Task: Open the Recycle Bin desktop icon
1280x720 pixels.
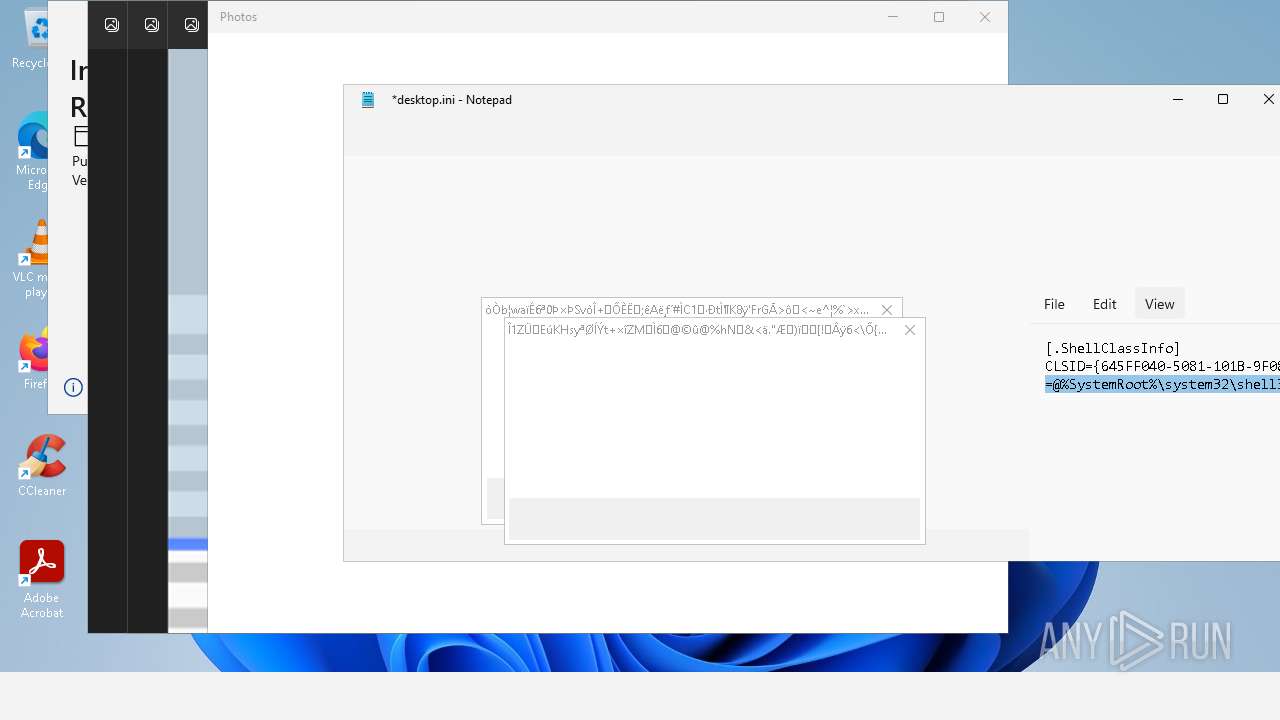Action: [x=35, y=38]
